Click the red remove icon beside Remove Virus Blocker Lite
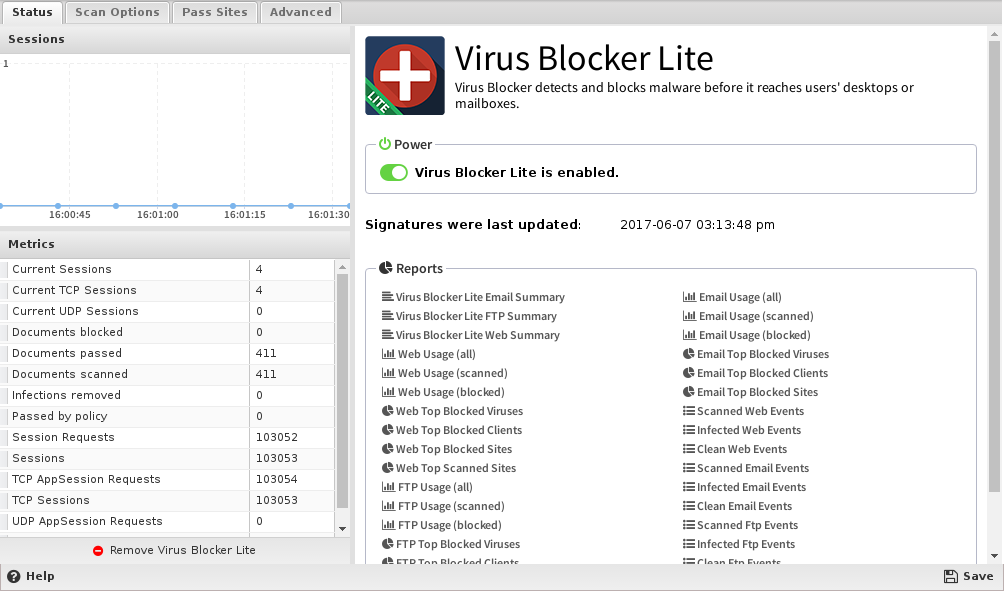Image resolution: width=1004 pixels, height=591 pixels. point(98,551)
